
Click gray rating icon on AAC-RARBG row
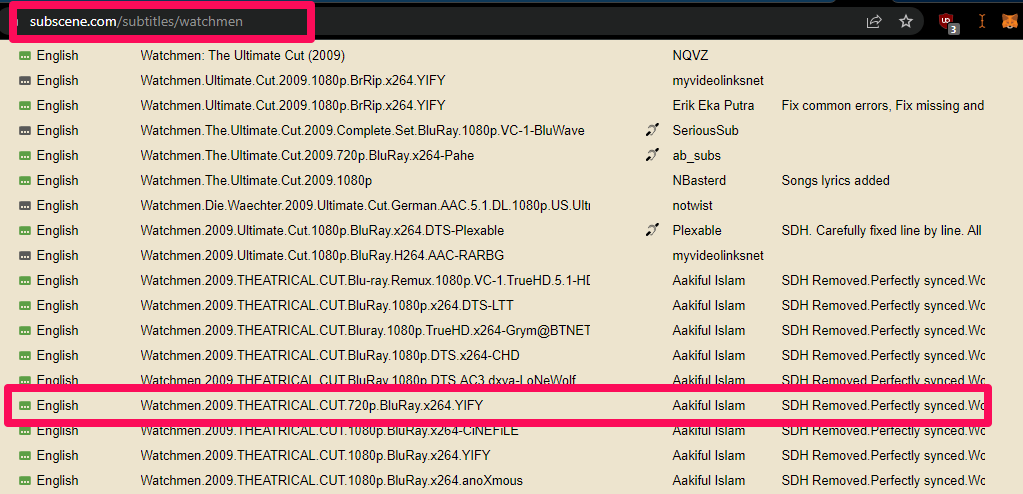25,256
